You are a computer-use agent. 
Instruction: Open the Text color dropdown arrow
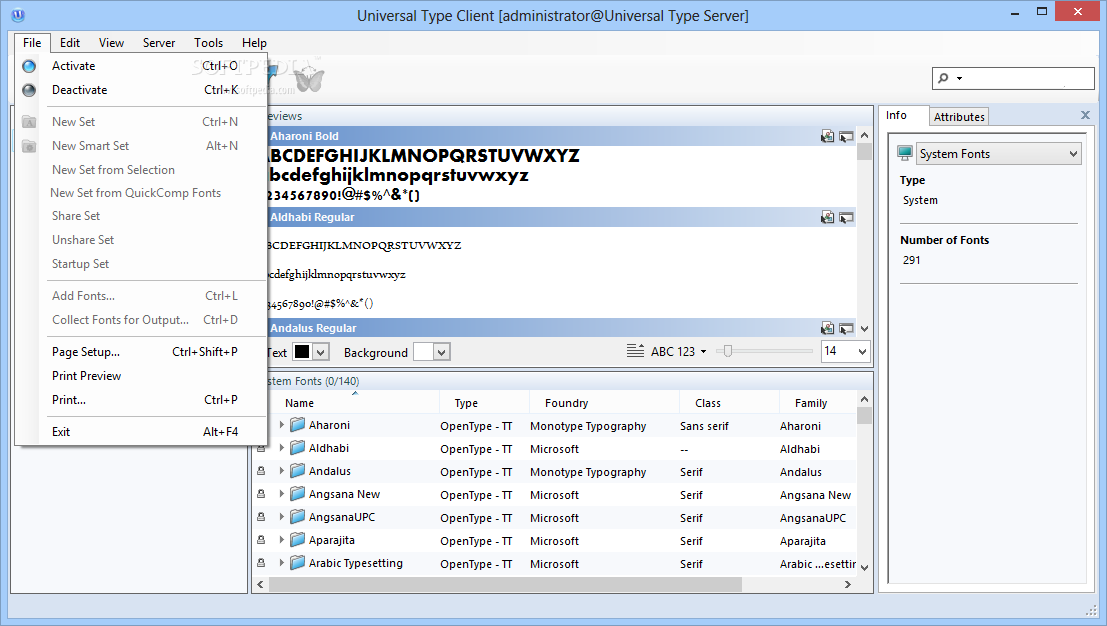point(321,352)
